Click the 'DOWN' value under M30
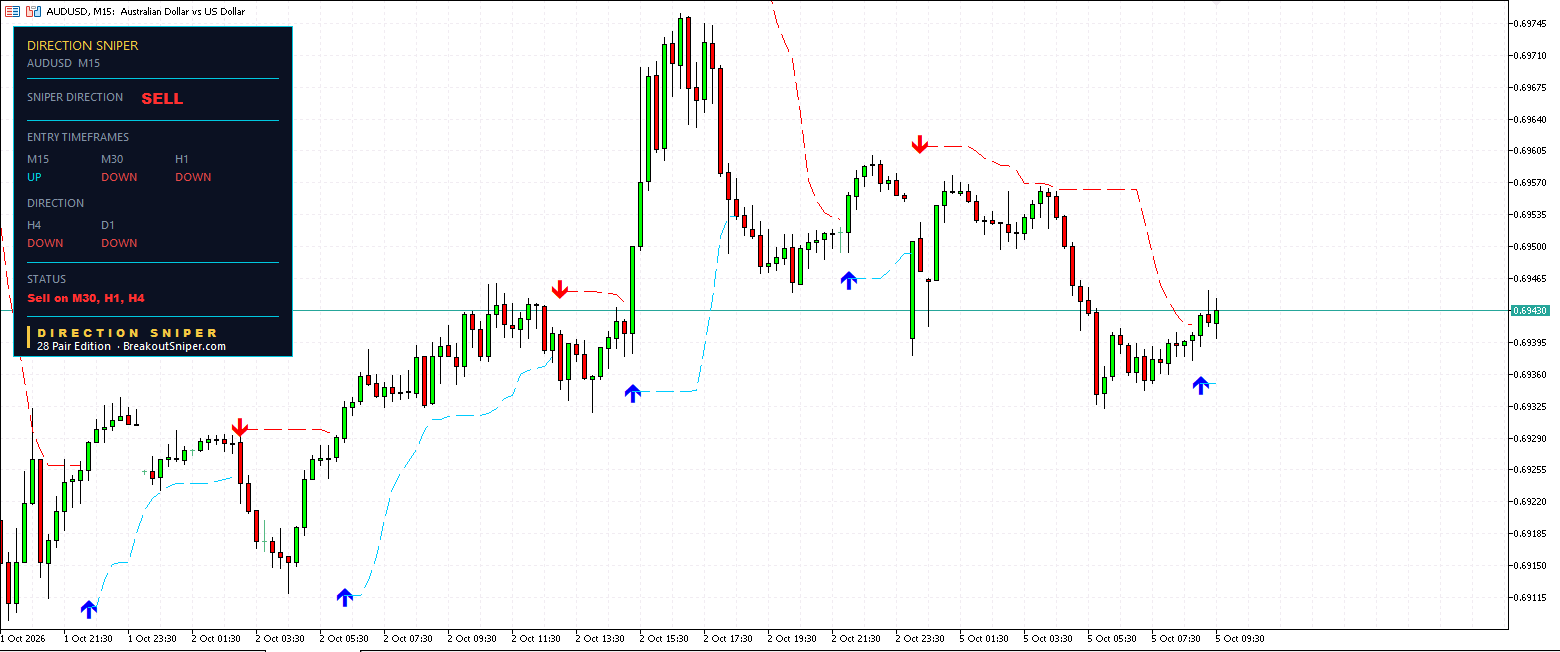The height and width of the screenshot is (652, 1560). tap(119, 177)
